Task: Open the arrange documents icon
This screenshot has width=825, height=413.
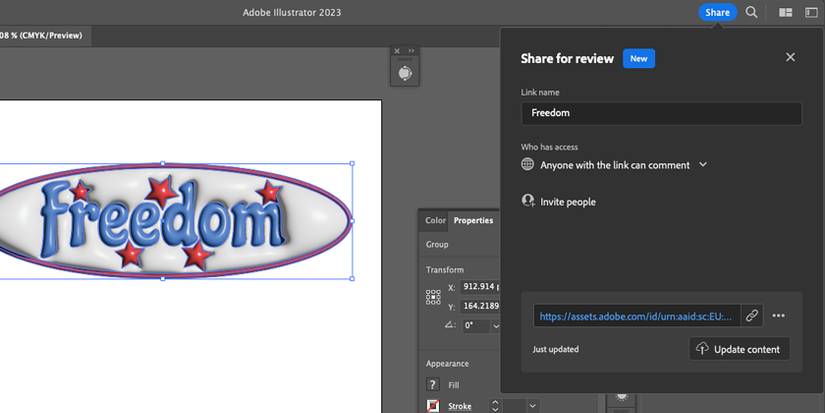Action: [x=786, y=12]
